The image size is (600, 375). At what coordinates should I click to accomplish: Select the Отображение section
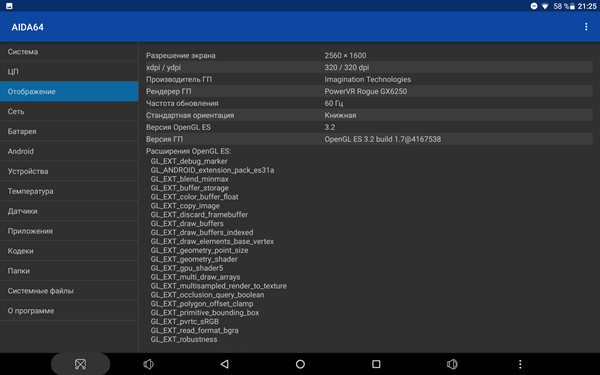click(x=69, y=91)
